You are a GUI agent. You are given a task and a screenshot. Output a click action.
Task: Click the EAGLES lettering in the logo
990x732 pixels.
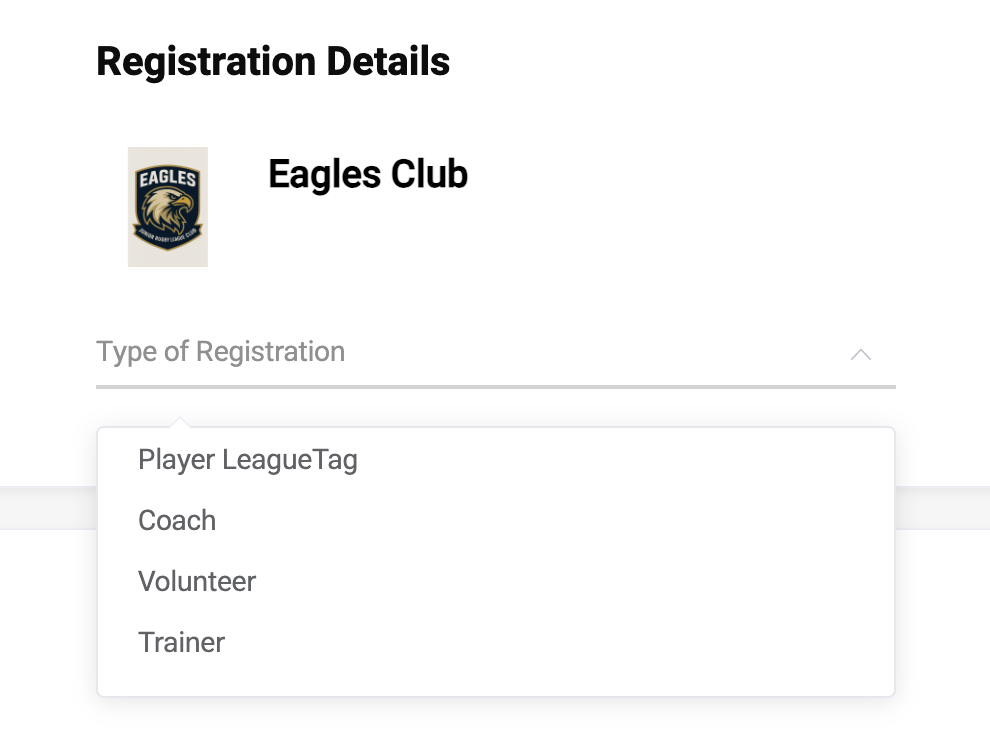pyautogui.click(x=167, y=177)
